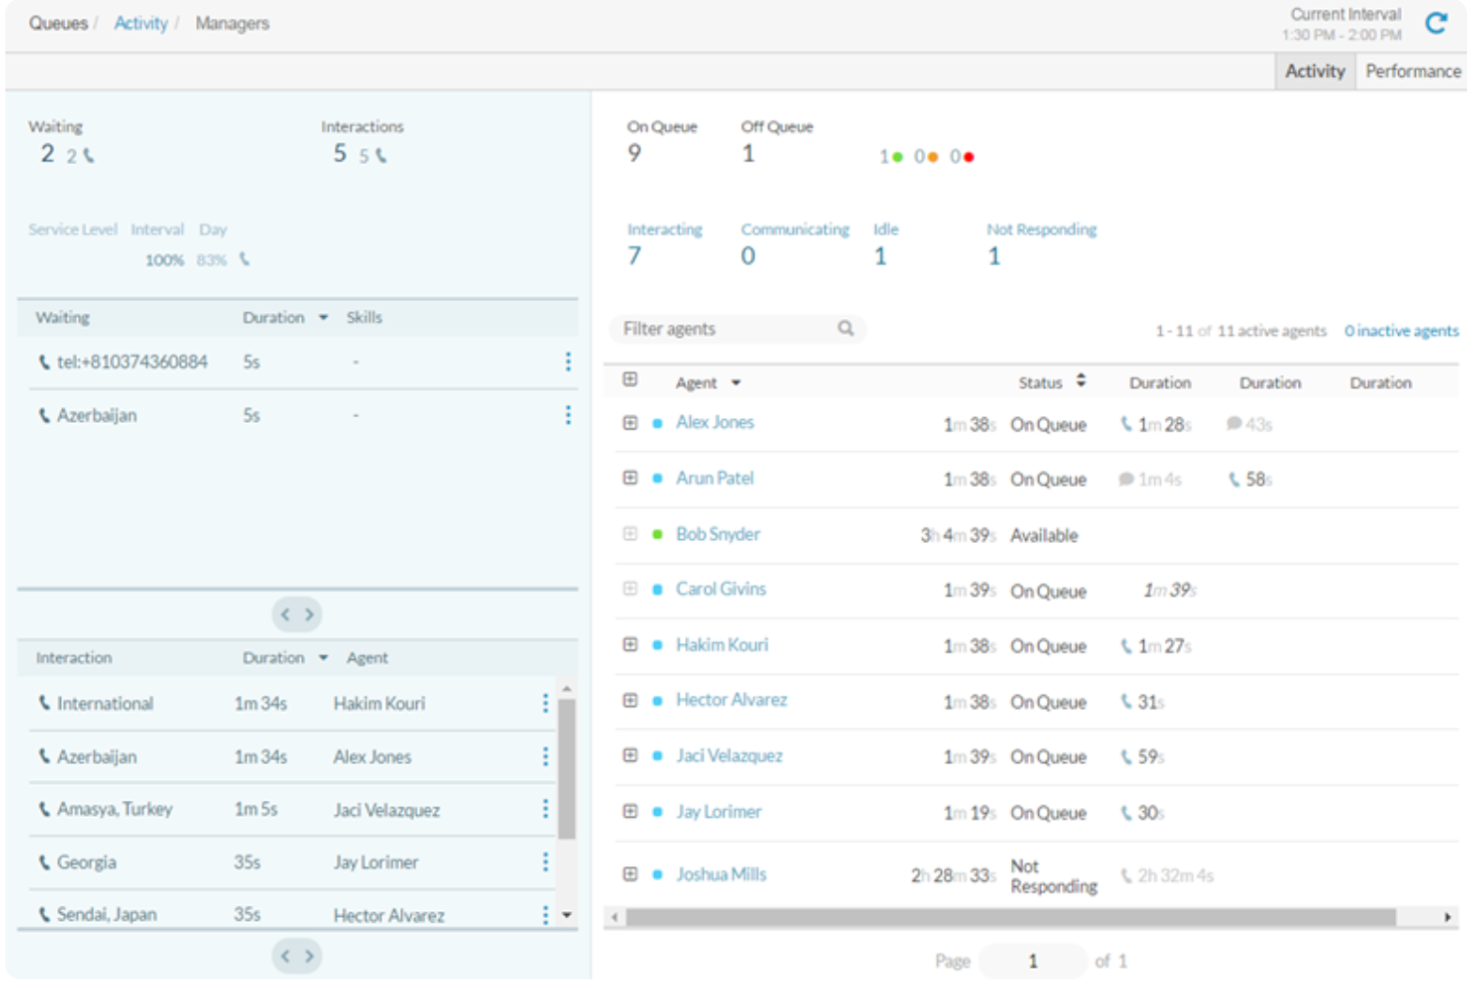Open options menu for the Georgia interaction

point(545,861)
